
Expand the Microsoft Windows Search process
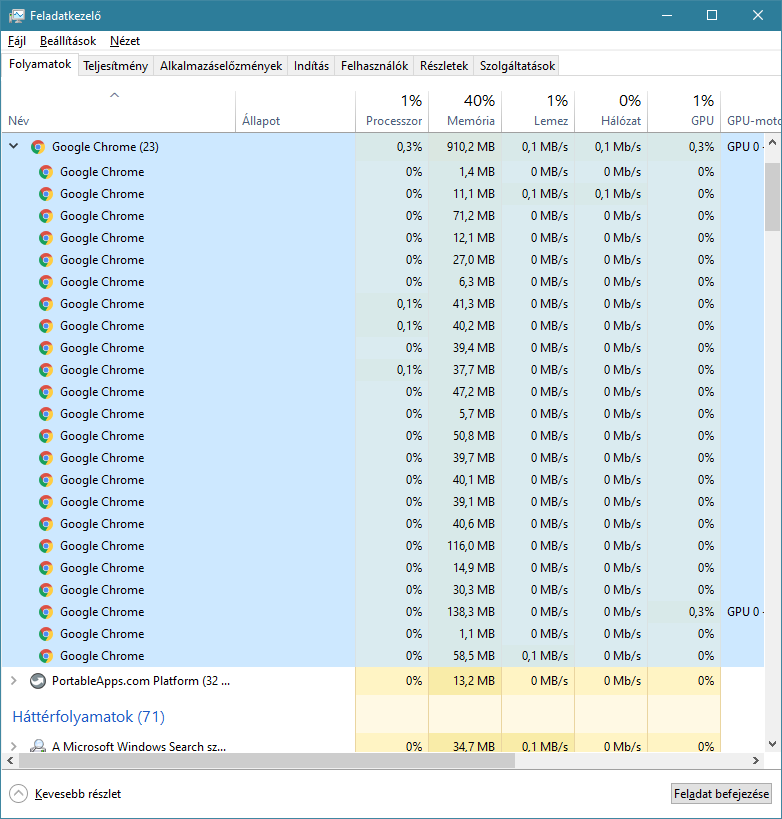pyautogui.click(x=14, y=746)
